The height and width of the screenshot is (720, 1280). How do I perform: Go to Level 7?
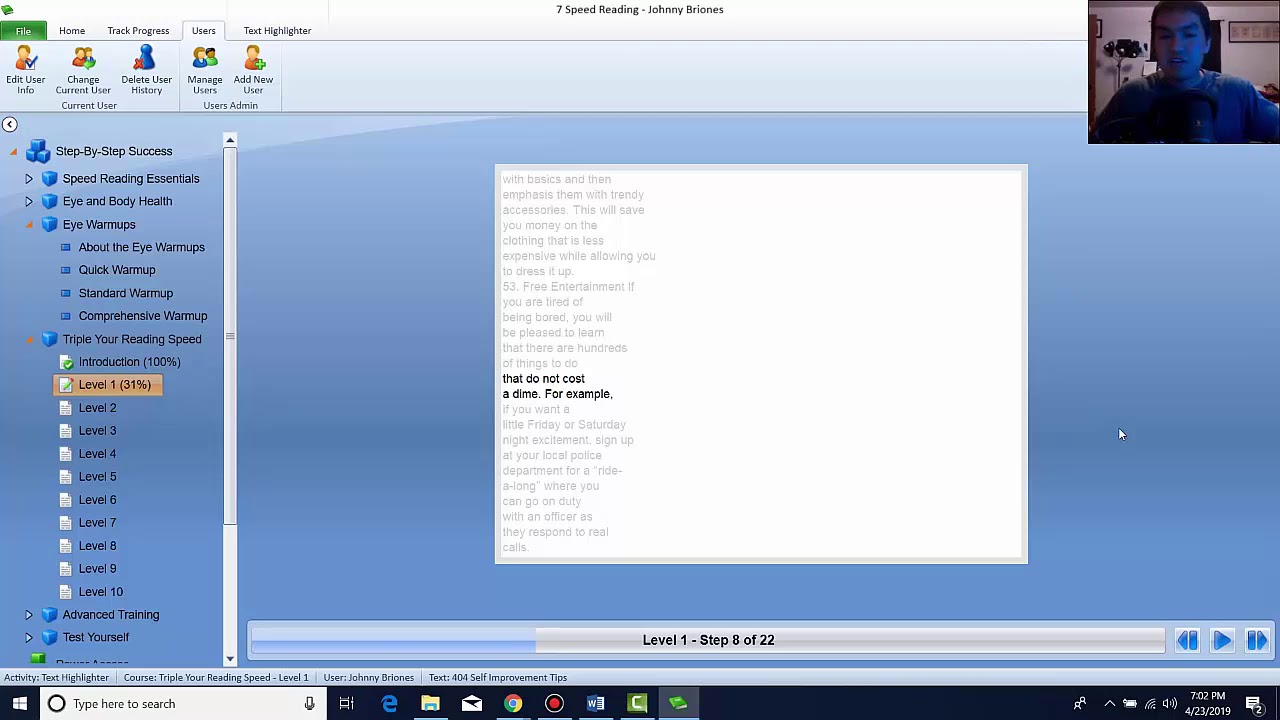click(x=97, y=523)
